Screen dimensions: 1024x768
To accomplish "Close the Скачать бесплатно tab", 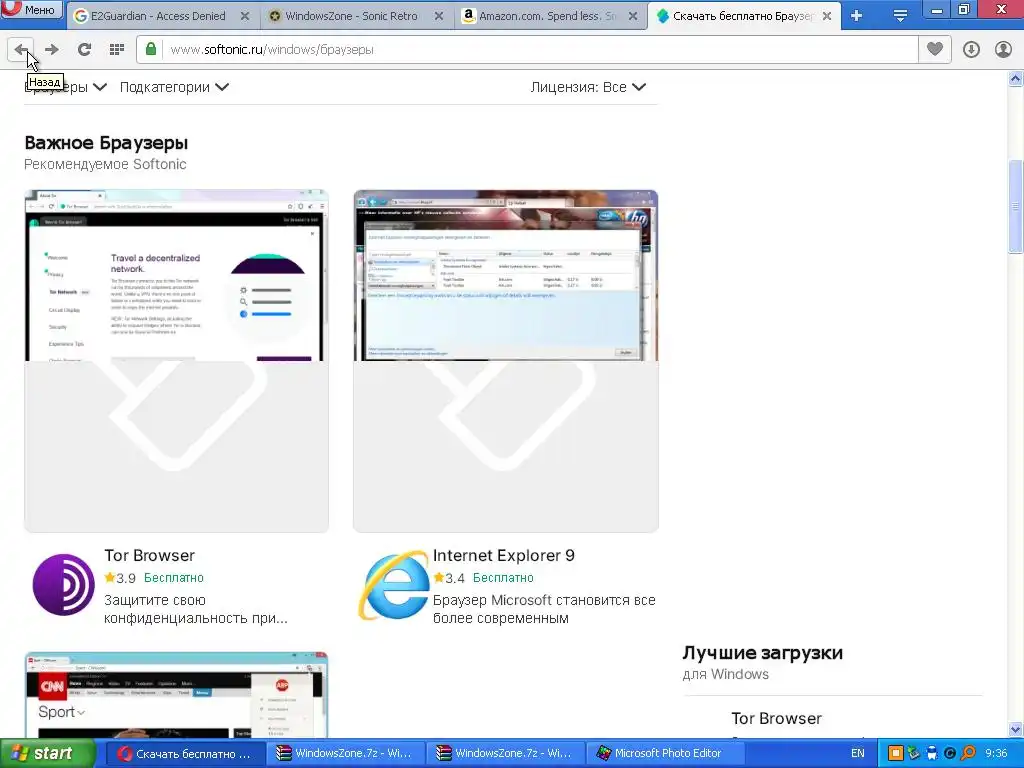I will tap(827, 16).
